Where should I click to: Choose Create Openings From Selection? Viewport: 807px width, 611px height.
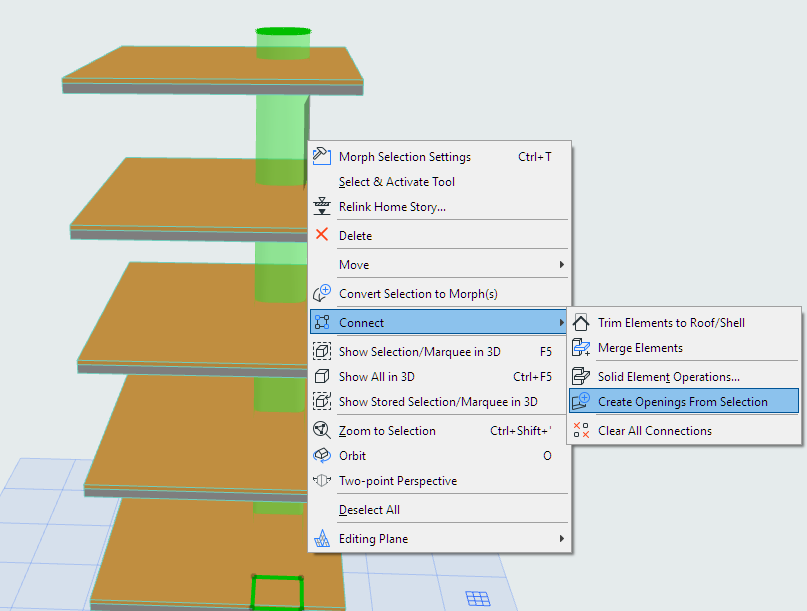684,401
